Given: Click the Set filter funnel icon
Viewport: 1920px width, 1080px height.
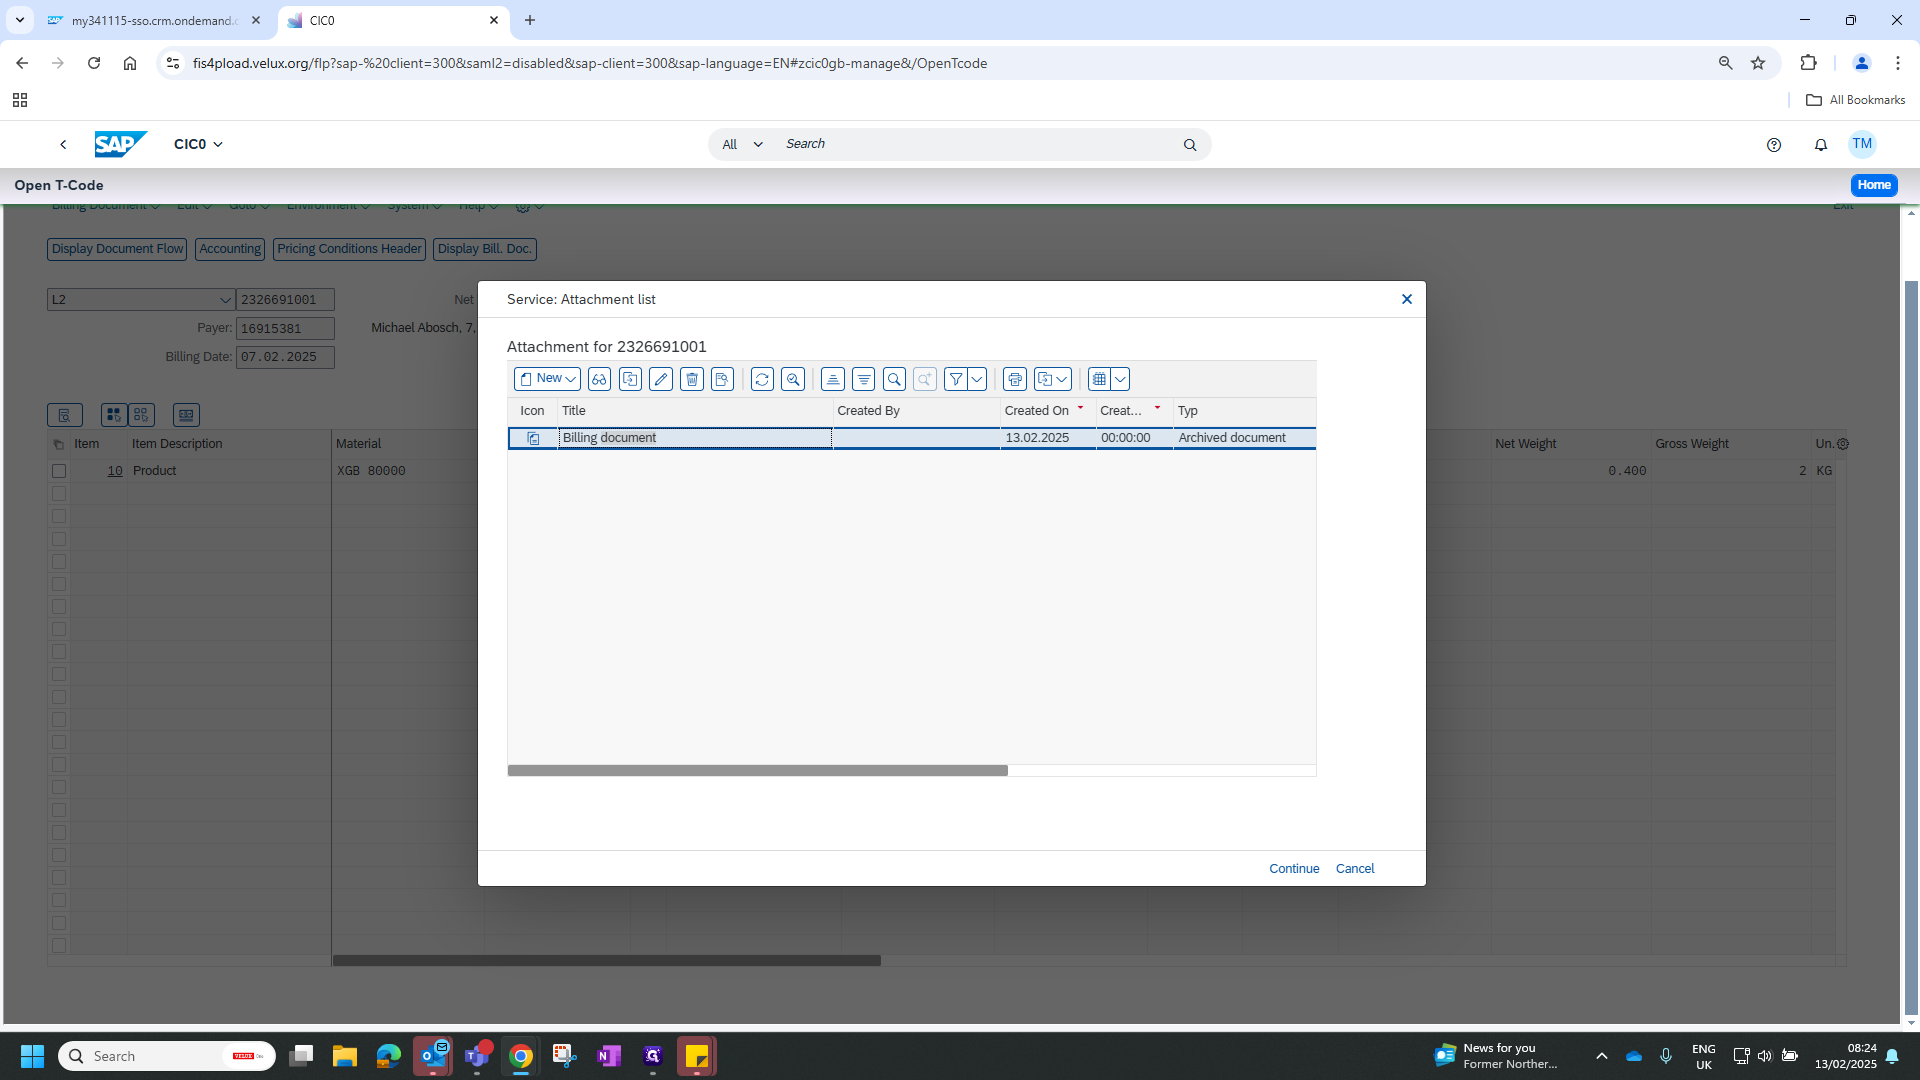Looking at the screenshot, I should click(956, 379).
